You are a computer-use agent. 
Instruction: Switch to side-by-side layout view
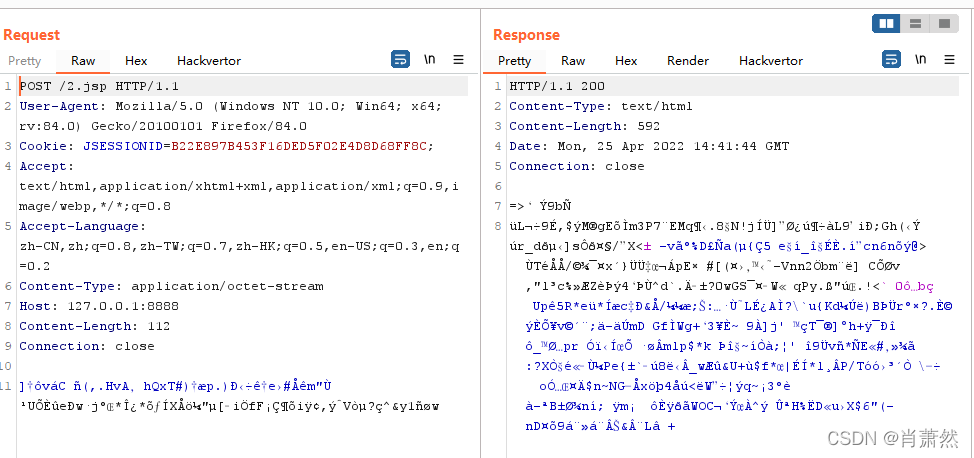(x=886, y=23)
